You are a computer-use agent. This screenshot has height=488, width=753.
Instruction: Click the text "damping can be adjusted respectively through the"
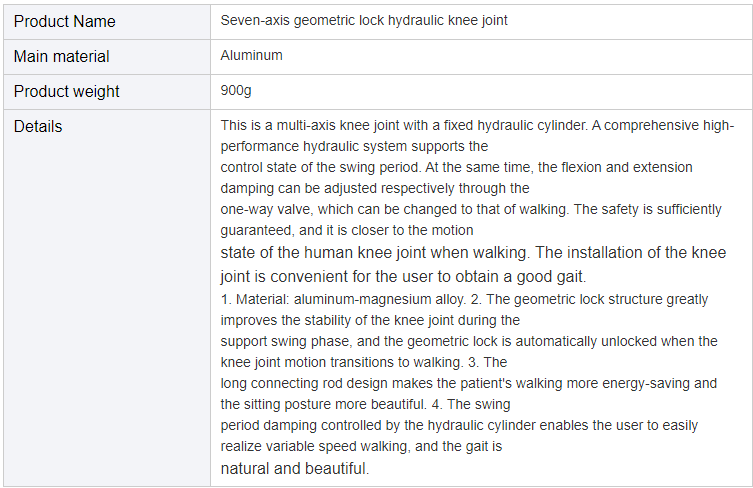point(375,187)
